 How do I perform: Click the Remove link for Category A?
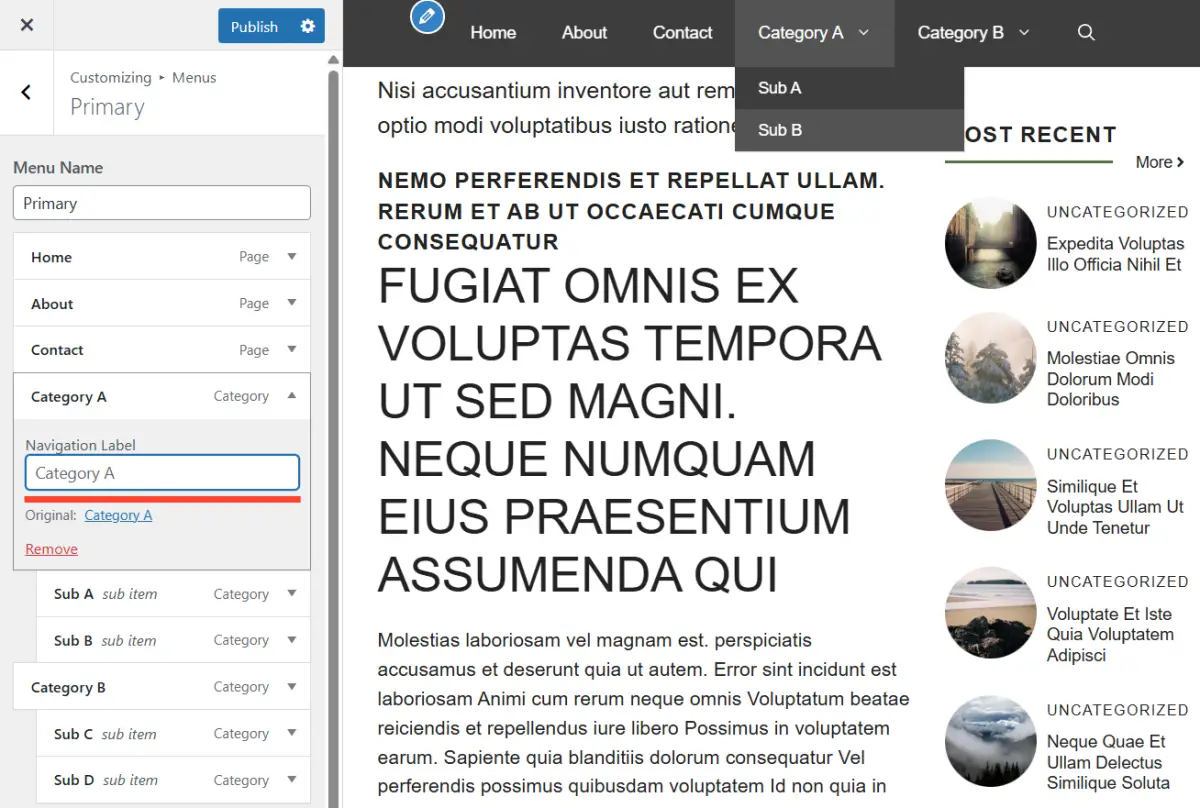51,549
